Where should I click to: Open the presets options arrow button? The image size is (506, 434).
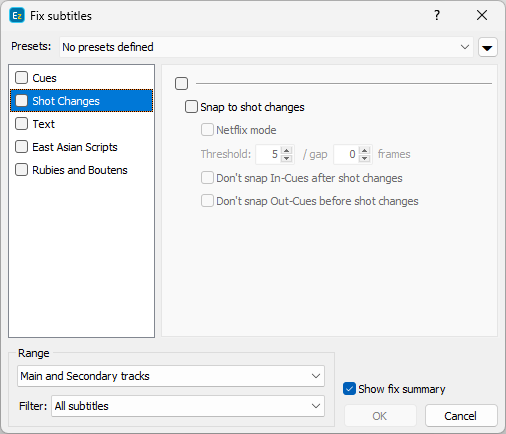pos(488,47)
